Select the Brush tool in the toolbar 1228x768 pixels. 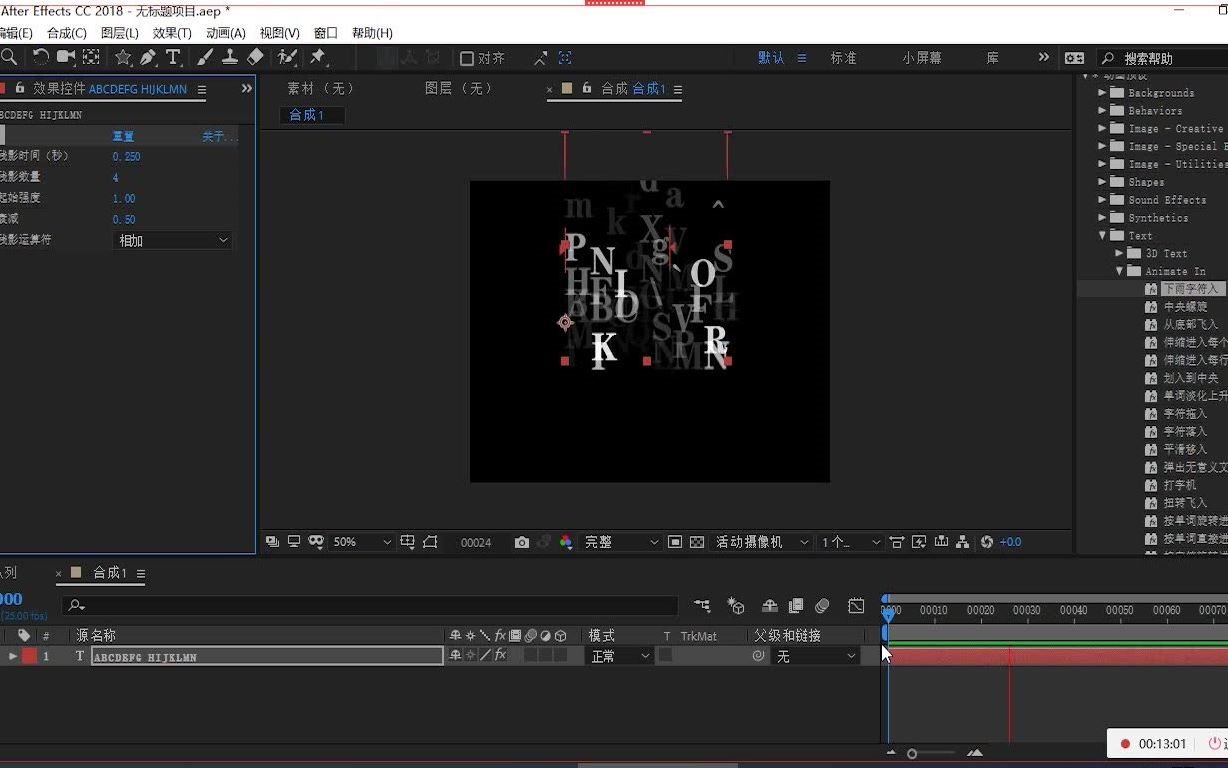point(202,57)
